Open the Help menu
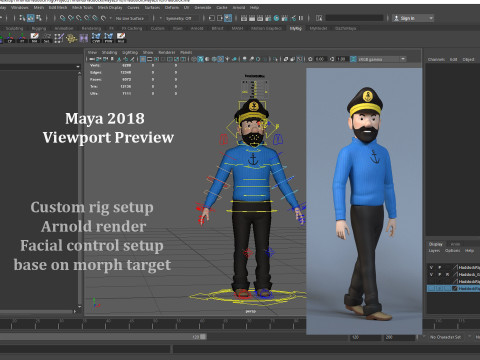The image size is (480, 360). [x=254, y=7]
